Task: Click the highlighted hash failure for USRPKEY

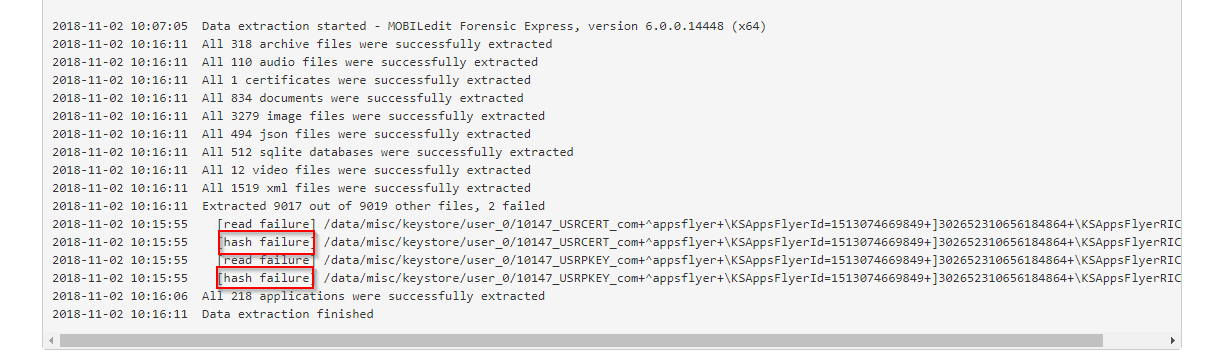Action: pyautogui.click(x=266, y=278)
